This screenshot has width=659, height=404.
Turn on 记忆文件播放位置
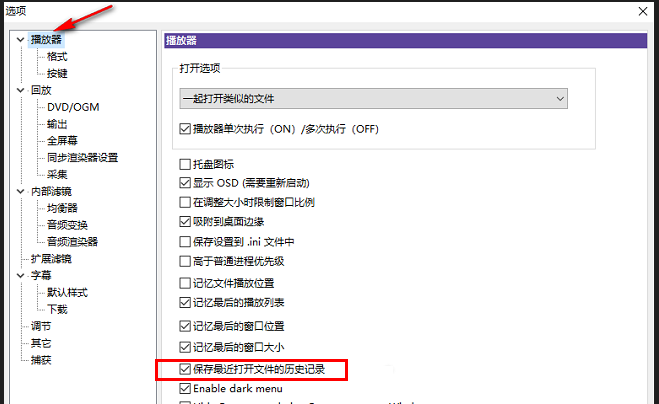[185, 283]
